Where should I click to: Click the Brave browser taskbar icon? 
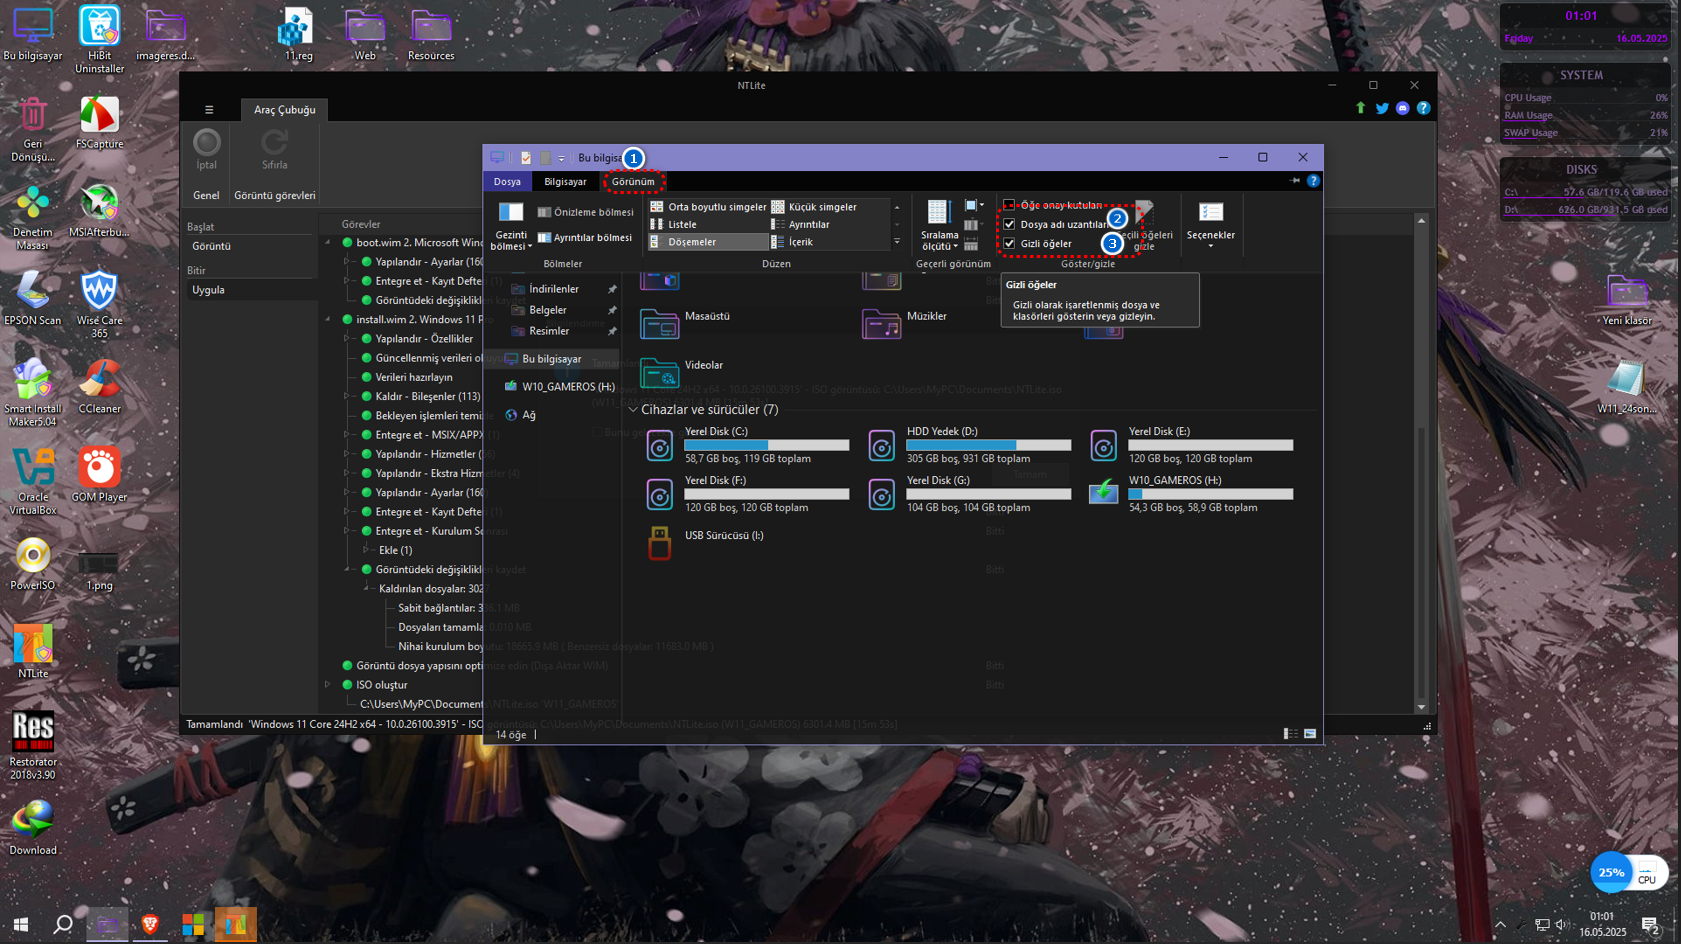click(x=150, y=925)
